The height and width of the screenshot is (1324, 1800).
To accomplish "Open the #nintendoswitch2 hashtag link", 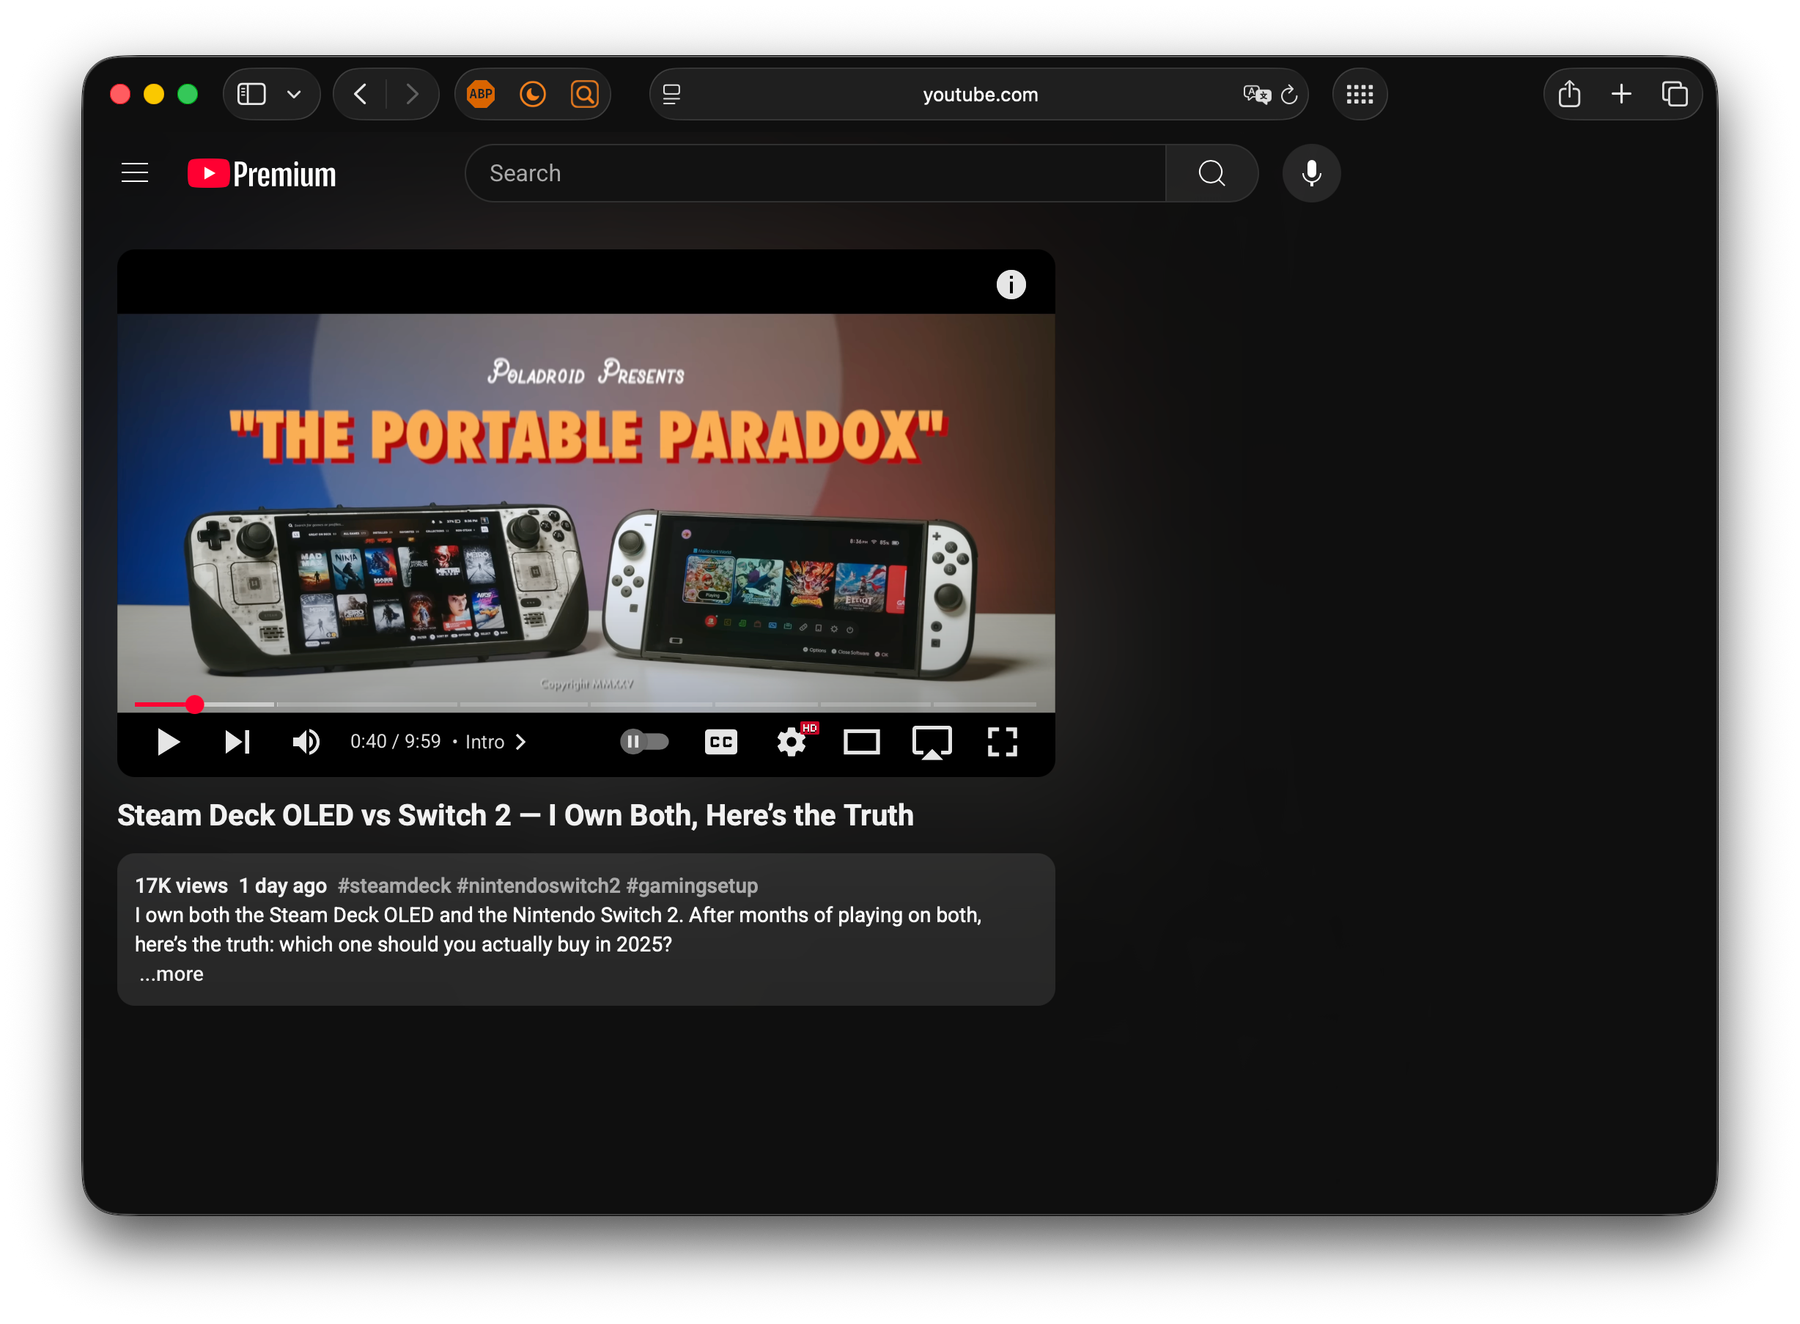I will (538, 886).
